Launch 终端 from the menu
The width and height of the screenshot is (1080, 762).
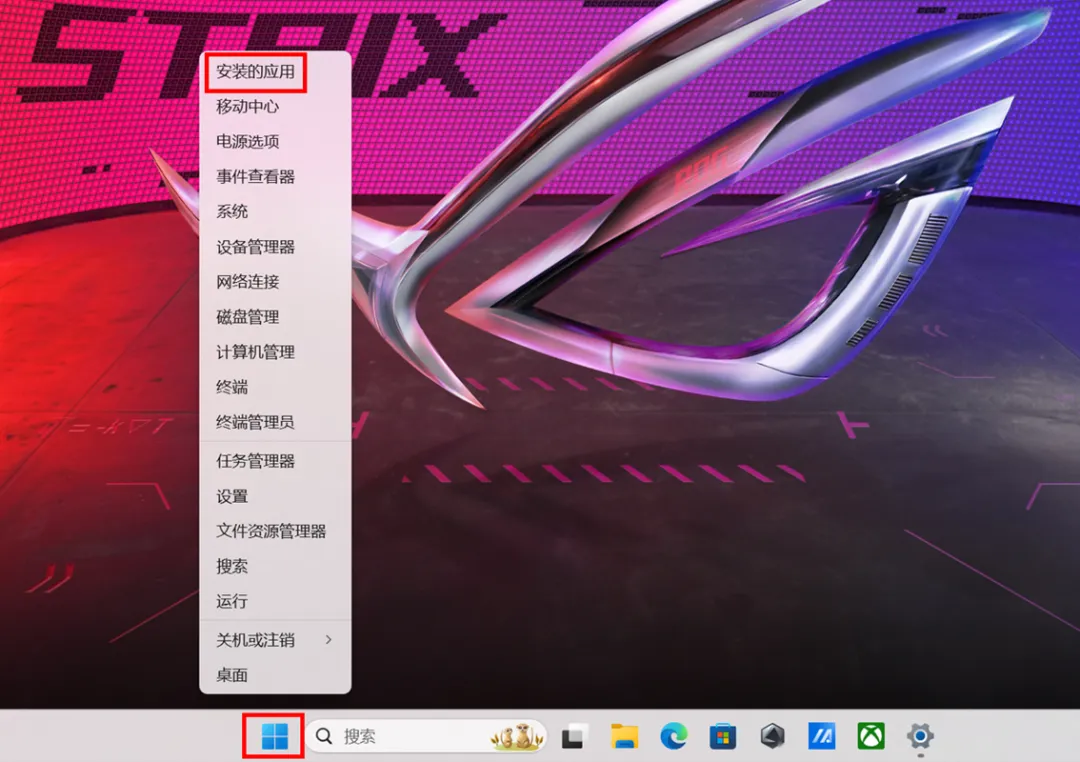click(x=275, y=387)
